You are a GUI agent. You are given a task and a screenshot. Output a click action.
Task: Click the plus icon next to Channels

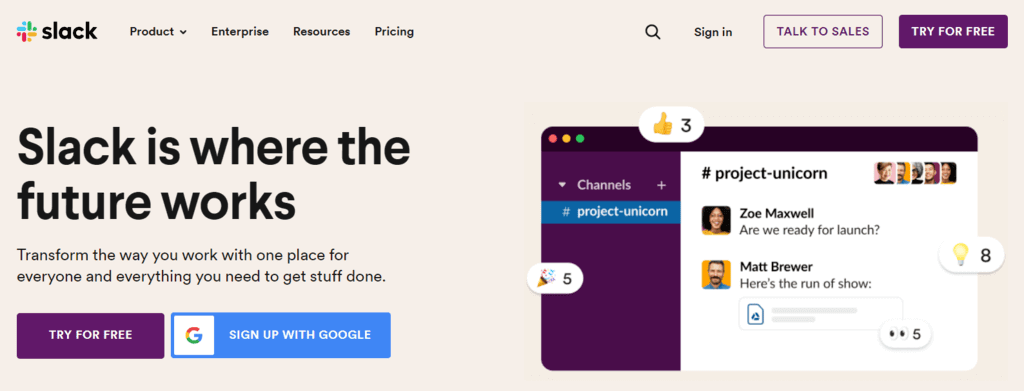[x=662, y=185]
